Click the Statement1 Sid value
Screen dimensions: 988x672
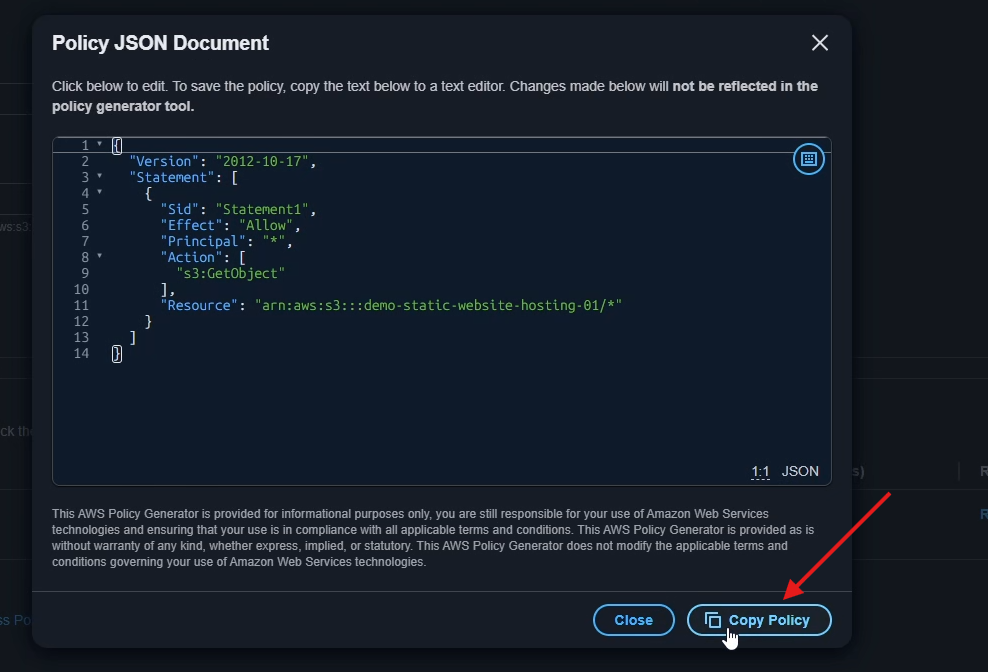tap(265, 209)
